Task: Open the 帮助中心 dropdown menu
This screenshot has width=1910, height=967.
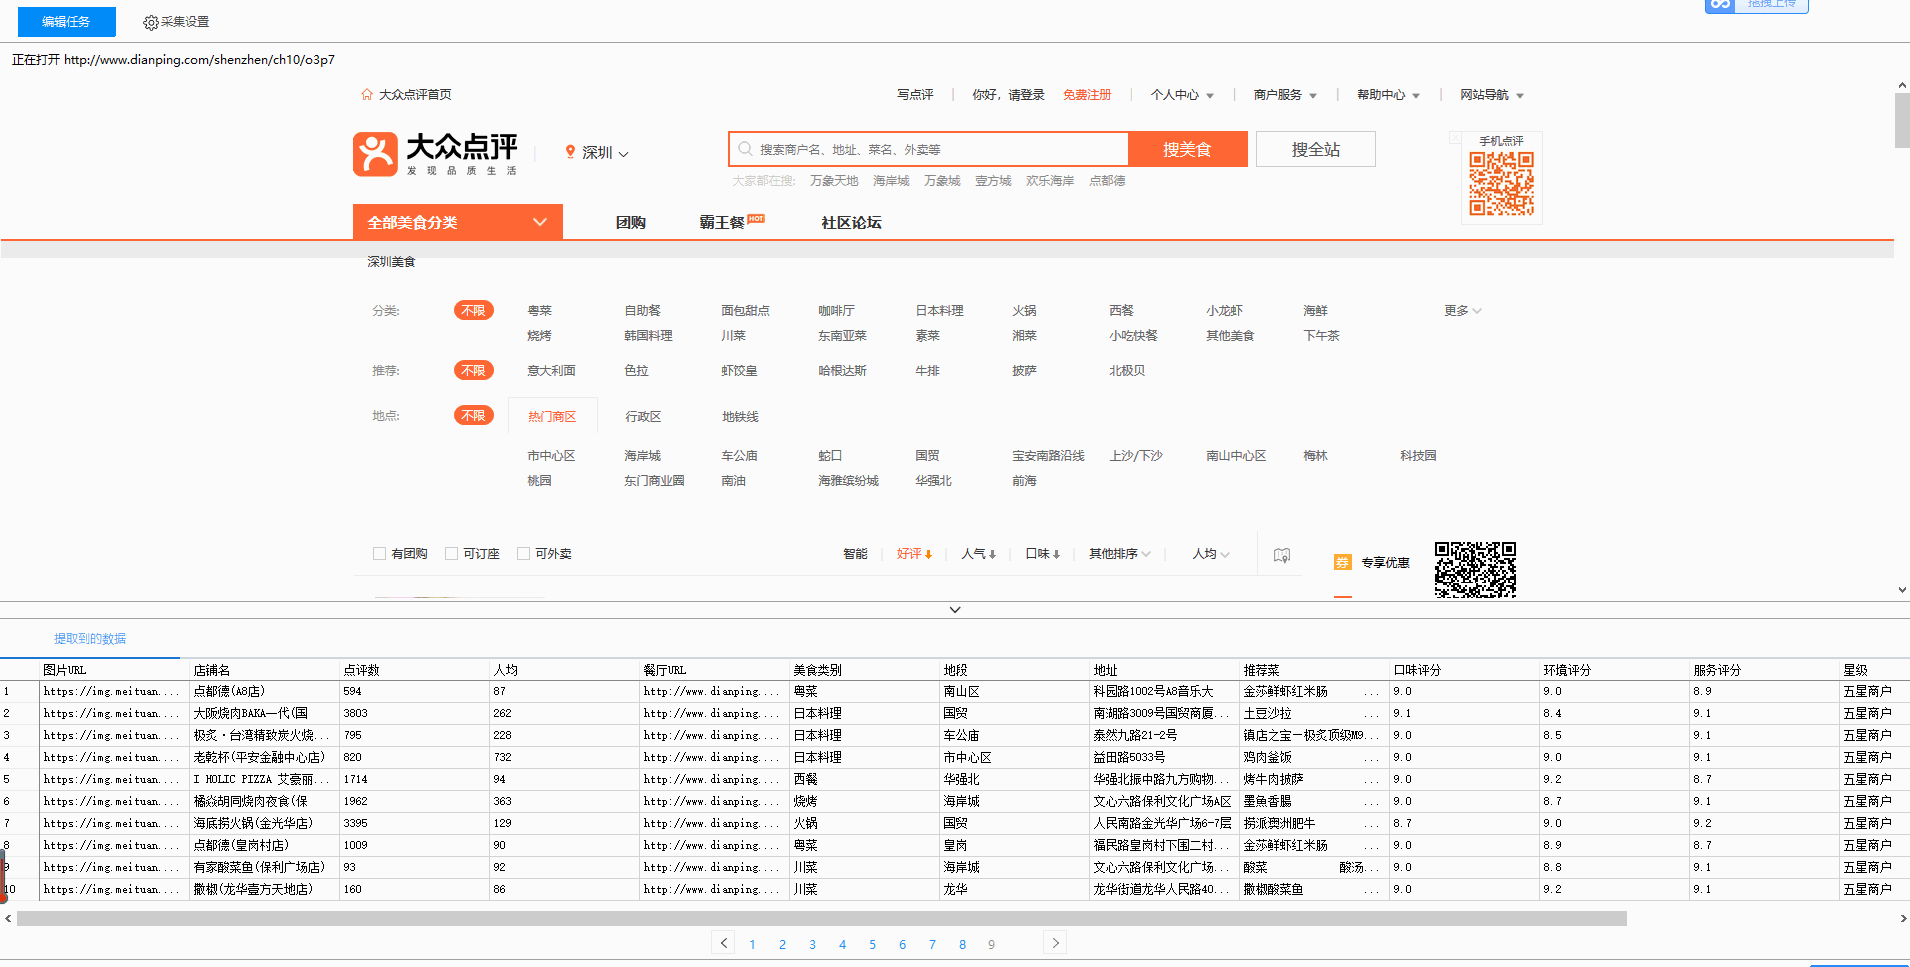Action: point(1388,95)
